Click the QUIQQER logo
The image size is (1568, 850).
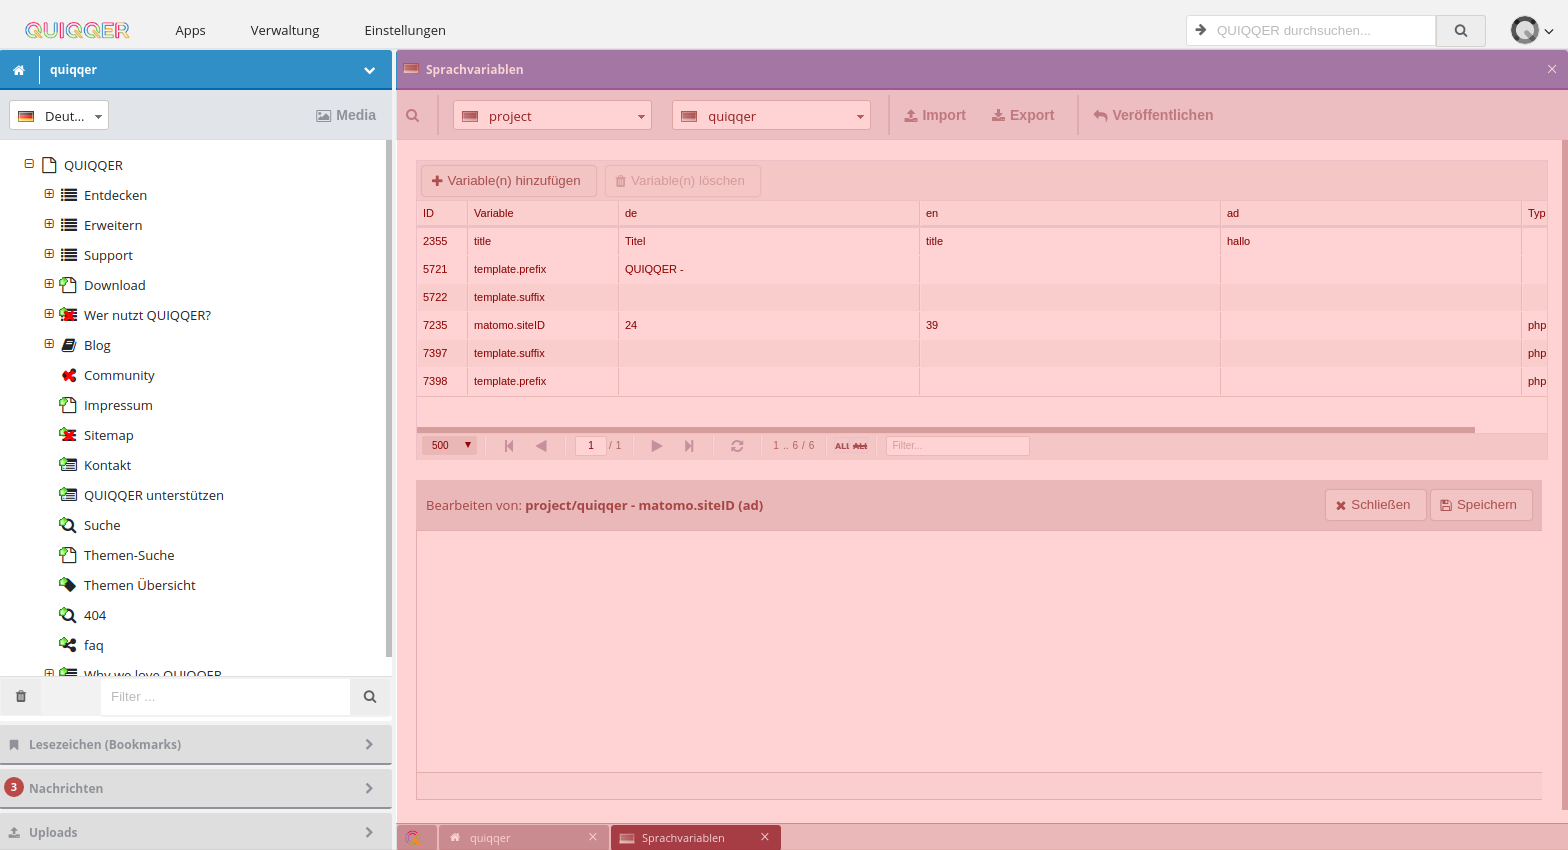pyautogui.click(x=77, y=30)
